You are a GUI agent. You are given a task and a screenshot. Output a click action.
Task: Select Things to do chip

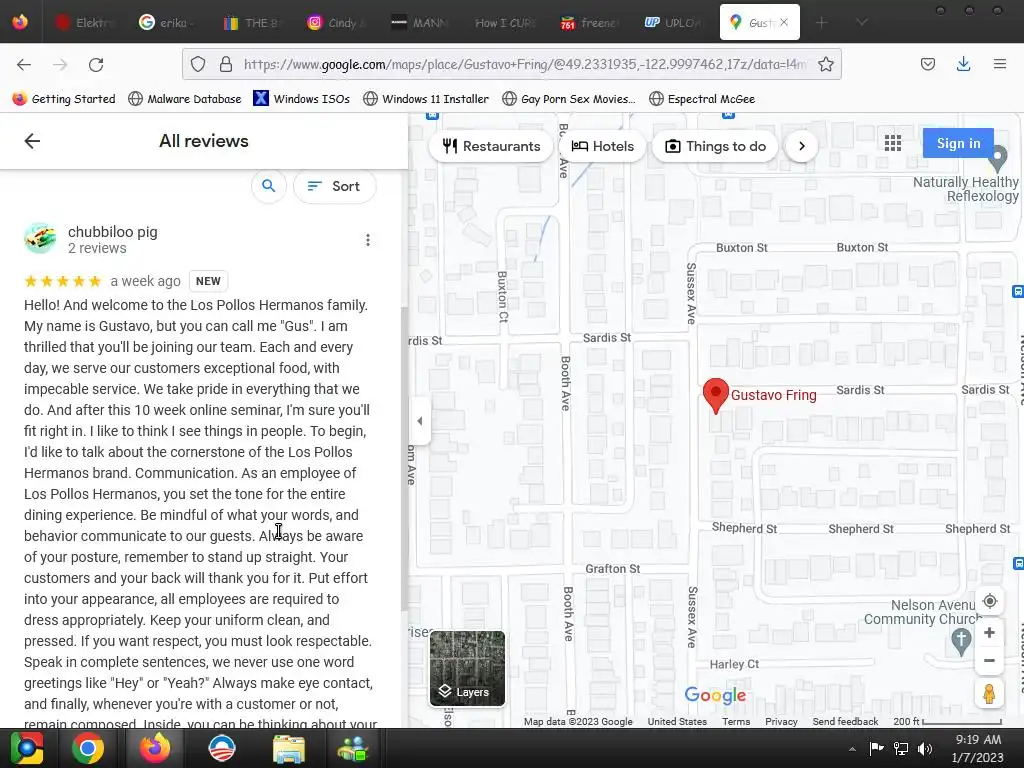point(715,146)
